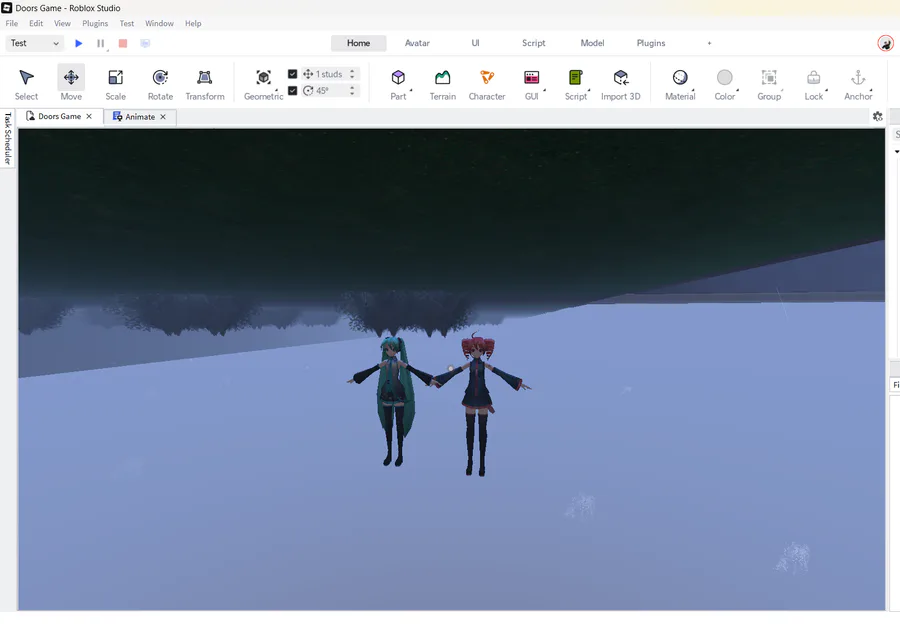Toggle the 45° rotation snapping checkbox
This screenshot has width=900, height=629.
[x=292, y=91]
